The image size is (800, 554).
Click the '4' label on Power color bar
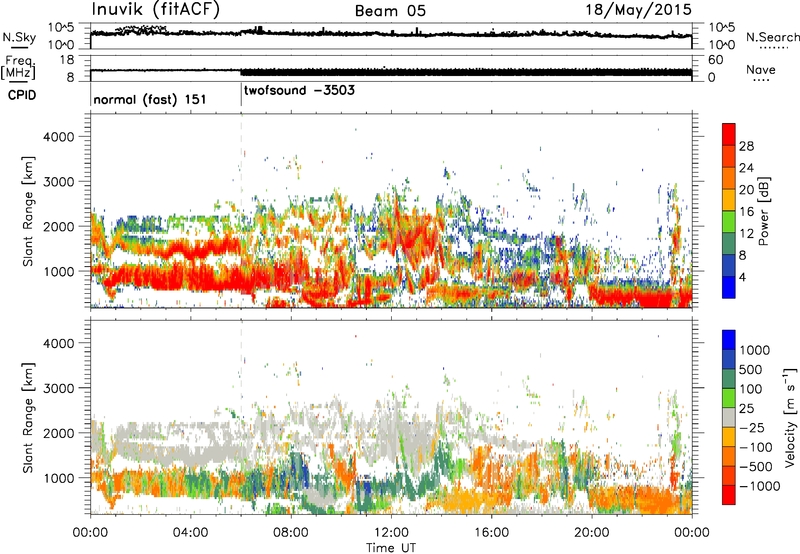(x=742, y=278)
